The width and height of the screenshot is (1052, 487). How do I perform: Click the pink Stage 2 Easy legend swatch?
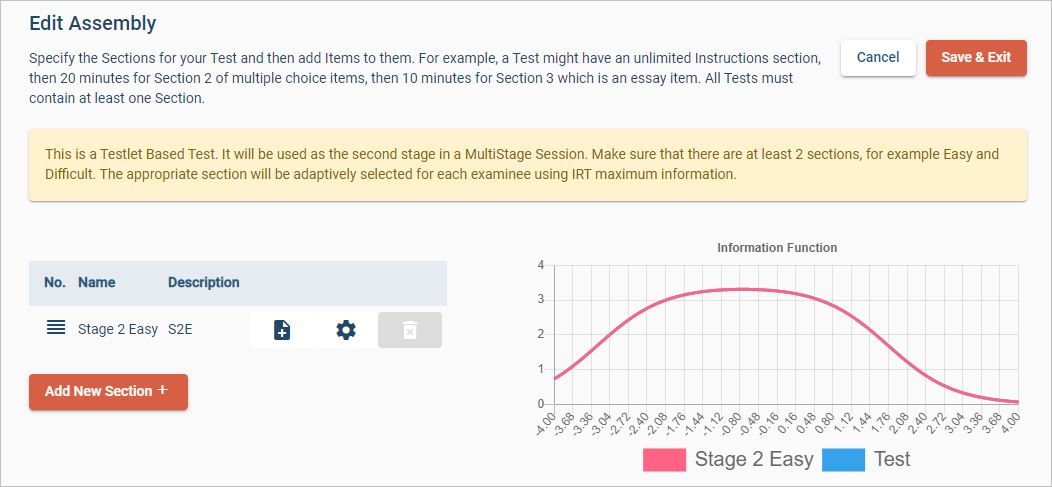click(x=664, y=460)
